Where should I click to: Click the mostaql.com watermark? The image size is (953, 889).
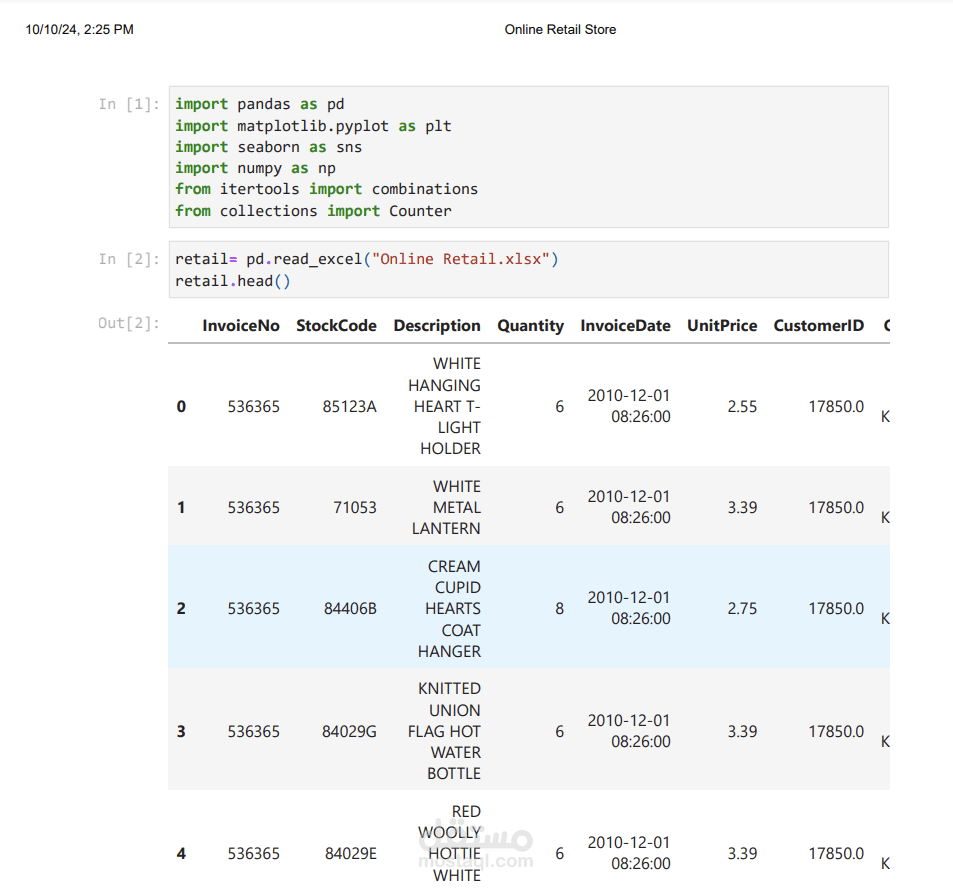click(475, 850)
